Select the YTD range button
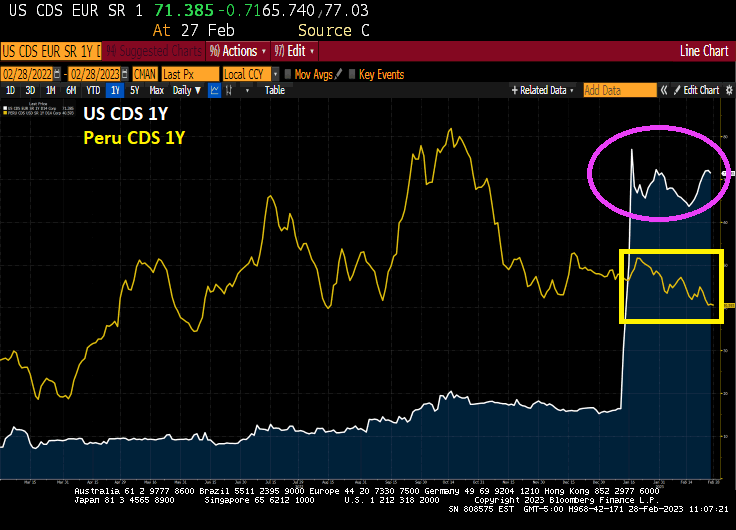 click(x=93, y=90)
